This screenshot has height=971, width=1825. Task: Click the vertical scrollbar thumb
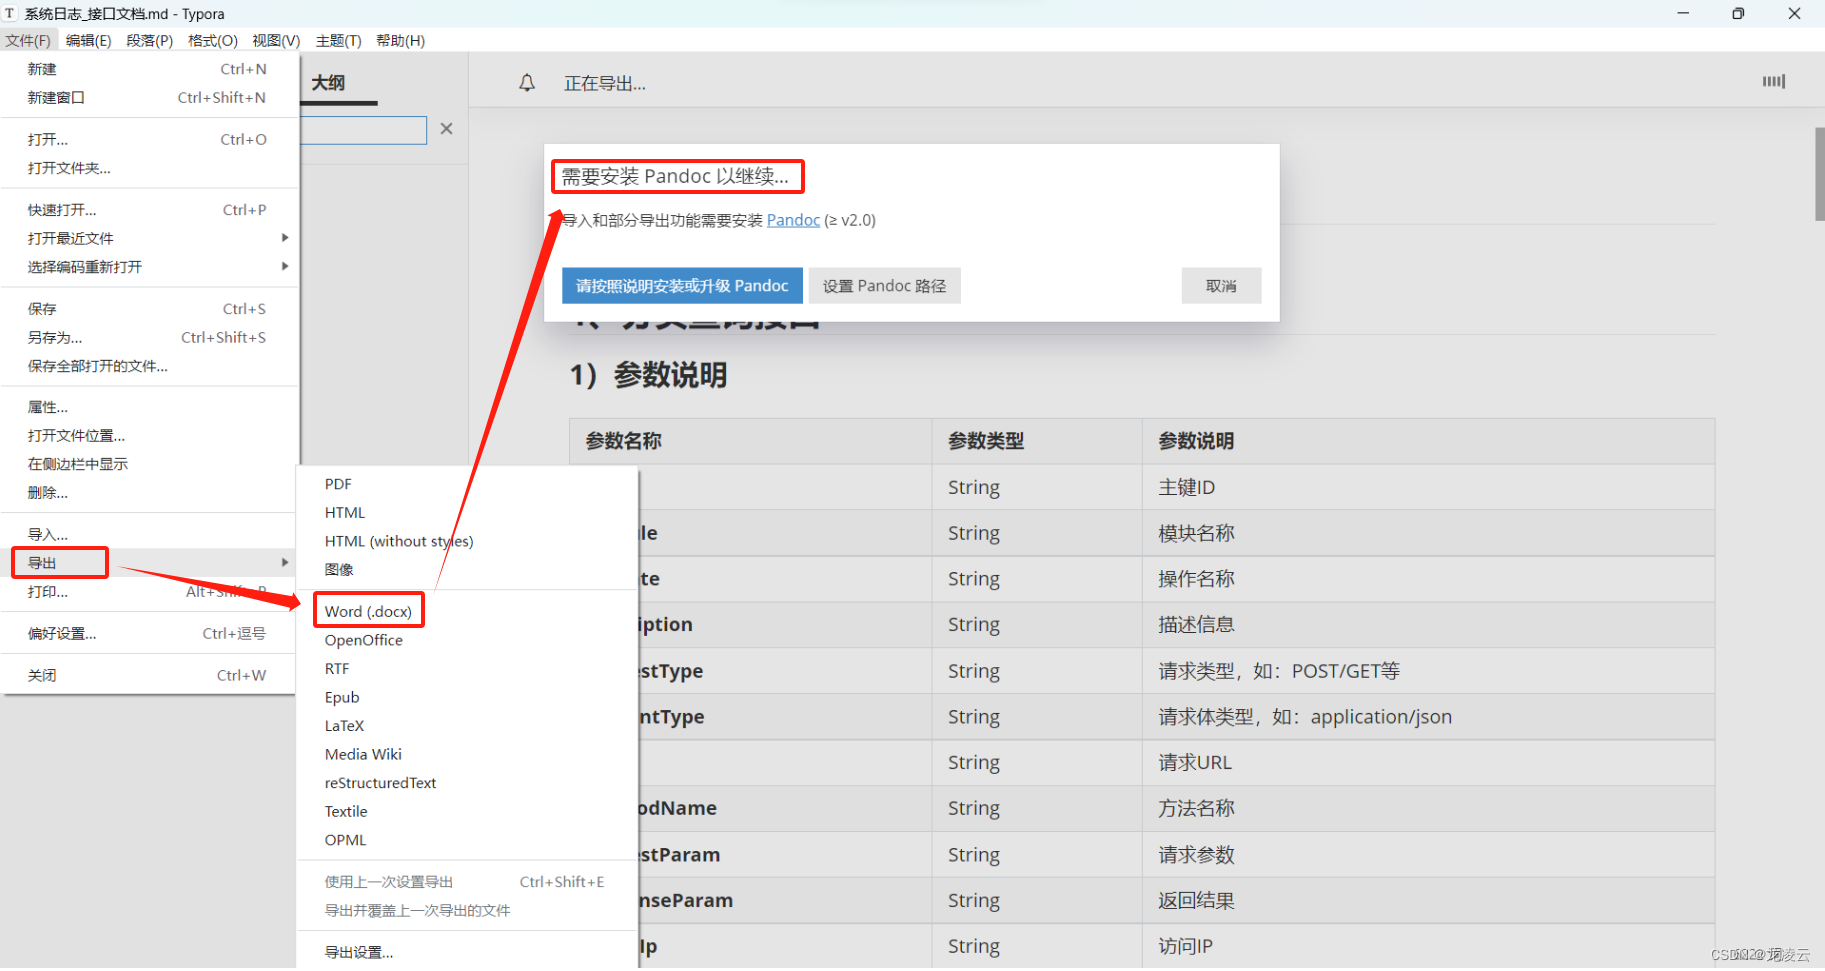click(1819, 174)
